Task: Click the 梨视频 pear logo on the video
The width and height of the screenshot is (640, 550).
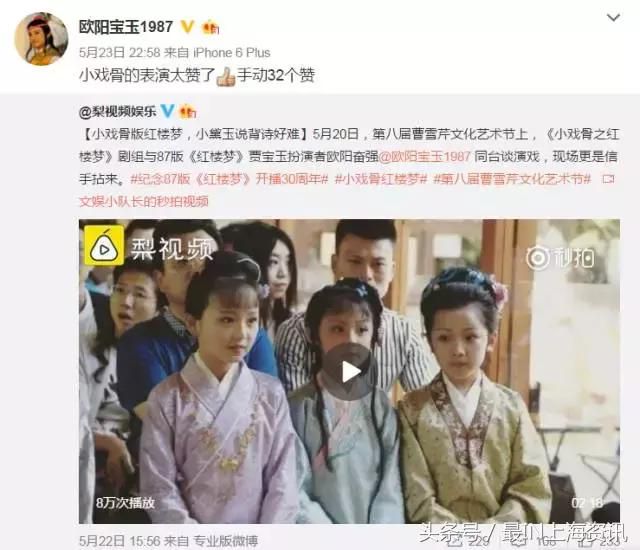Action: pos(104,245)
